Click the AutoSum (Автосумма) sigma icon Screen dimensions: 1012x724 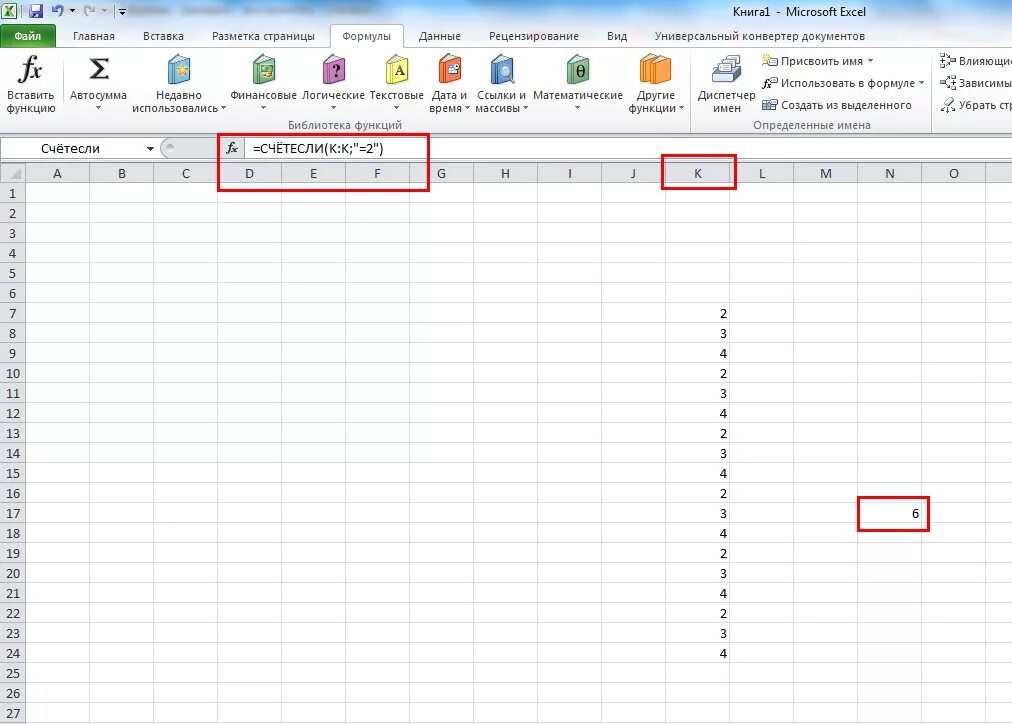[98, 70]
